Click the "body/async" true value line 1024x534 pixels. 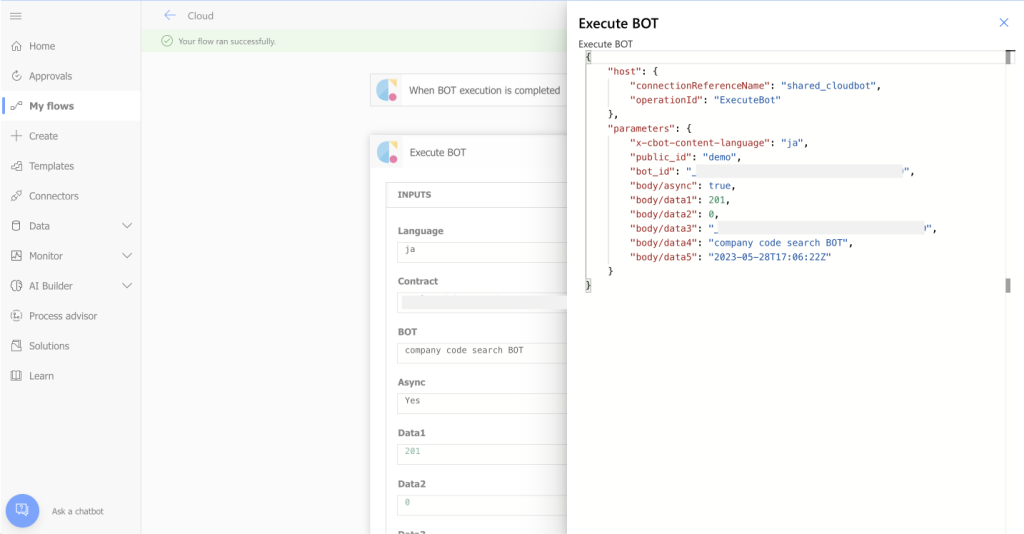(x=682, y=186)
